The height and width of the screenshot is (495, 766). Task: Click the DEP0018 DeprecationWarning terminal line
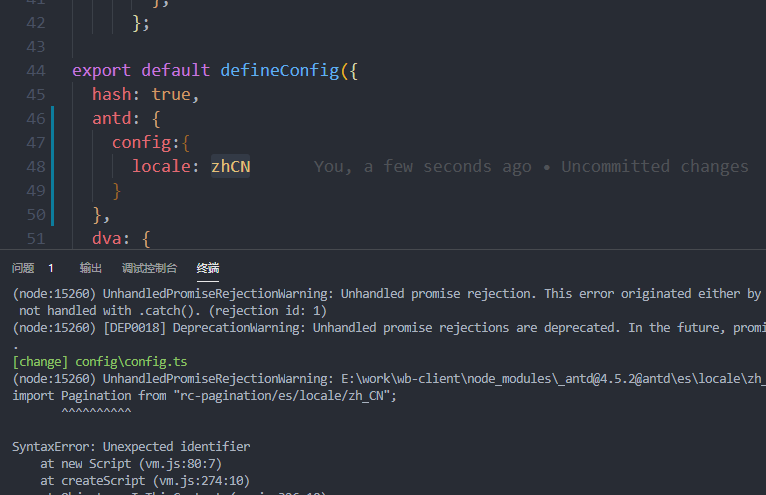pos(389,327)
